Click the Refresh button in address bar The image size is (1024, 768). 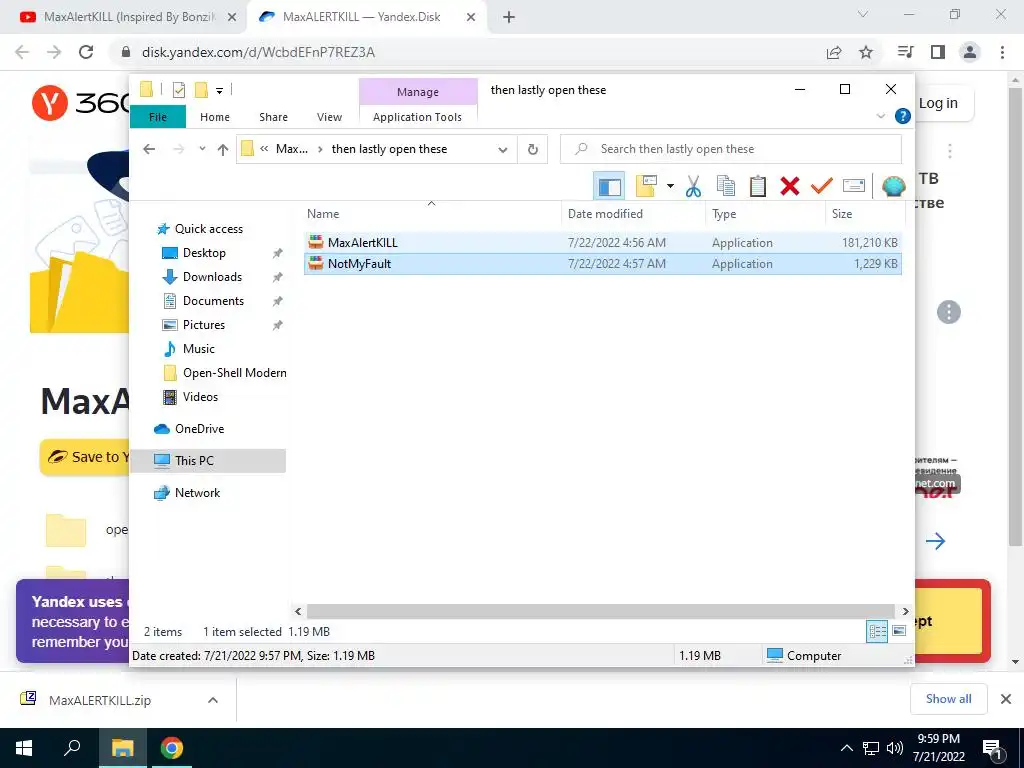tap(533, 149)
